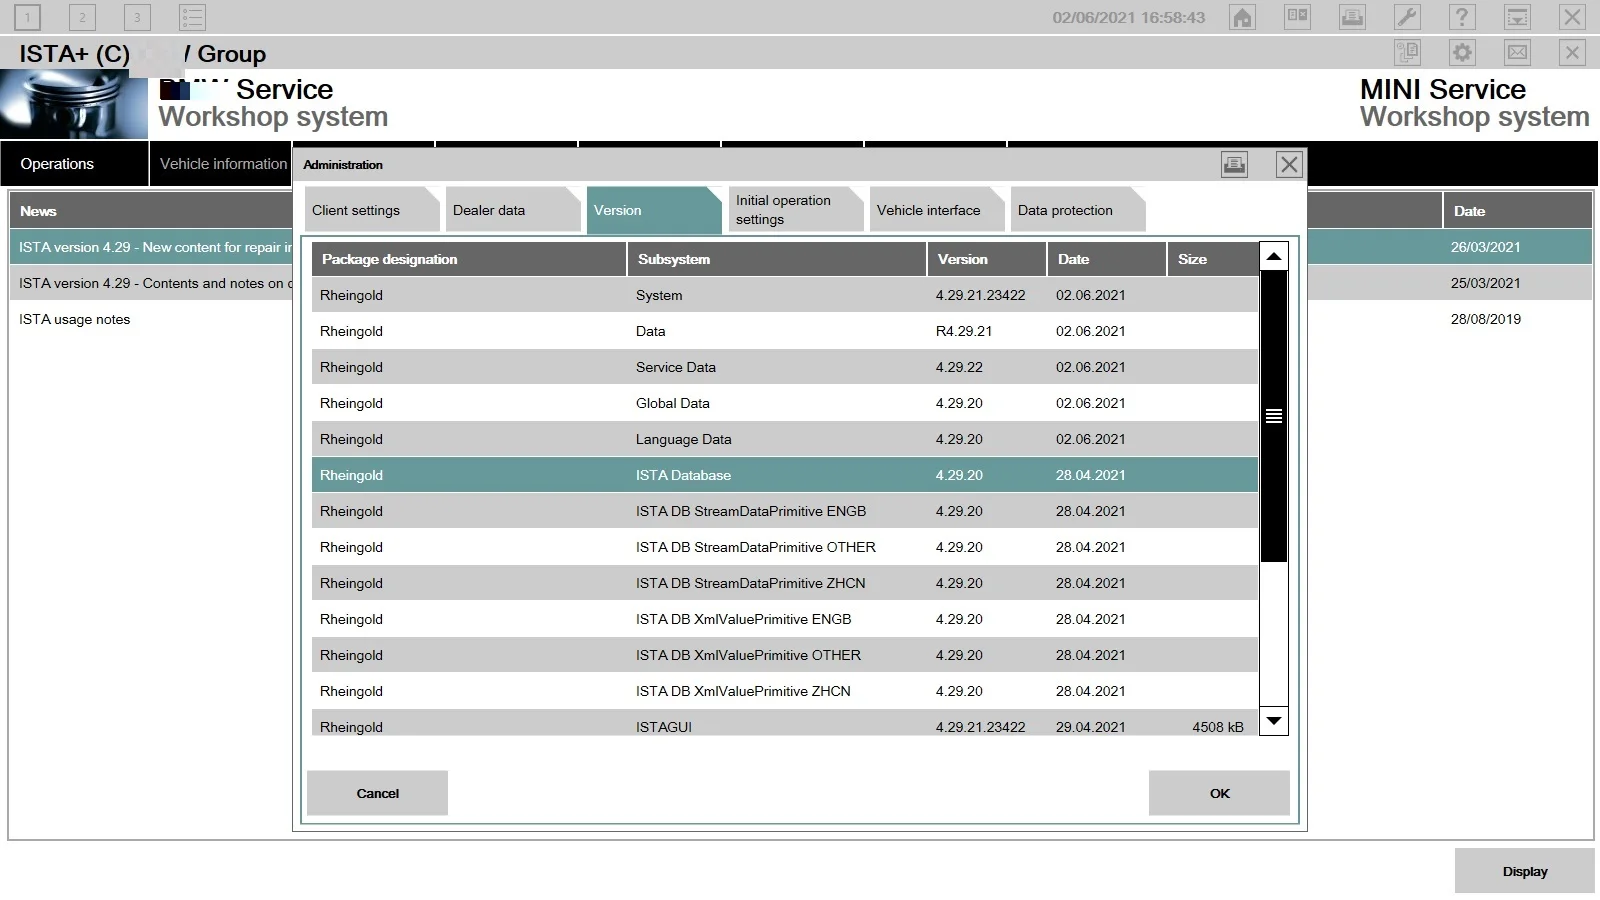Click the news date 25/03/2021

(x=1486, y=283)
